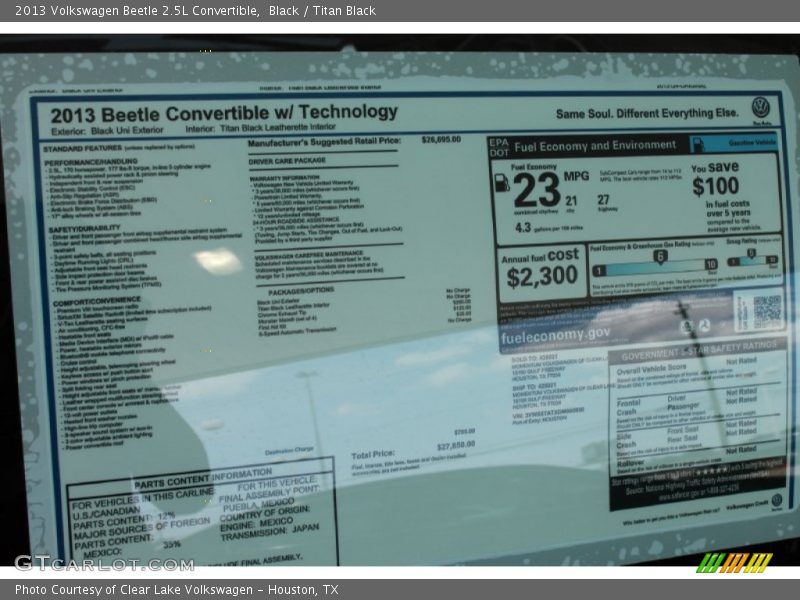Click the ENGINE: MEXICO text
The width and height of the screenshot is (800, 600).
pyautogui.click(x=256, y=523)
